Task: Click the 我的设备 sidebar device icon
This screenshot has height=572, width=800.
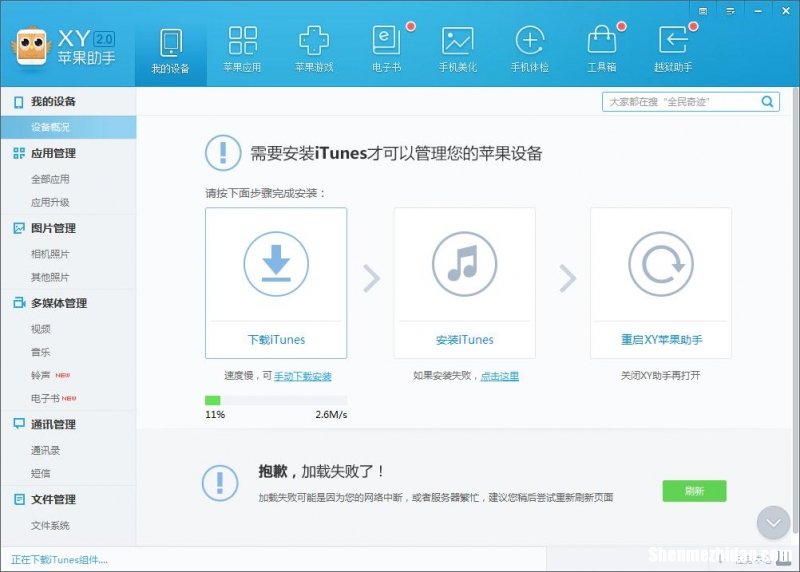Action: point(19,102)
